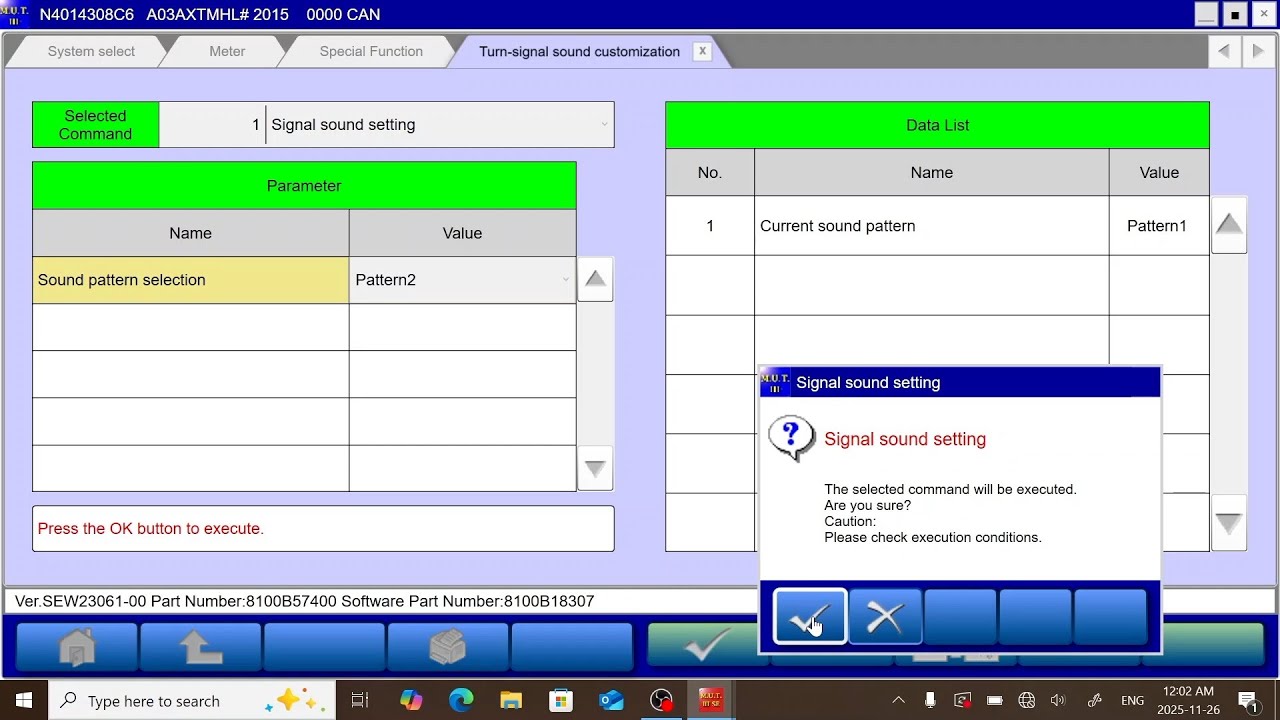Open File Explorer from taskbar

511,700
